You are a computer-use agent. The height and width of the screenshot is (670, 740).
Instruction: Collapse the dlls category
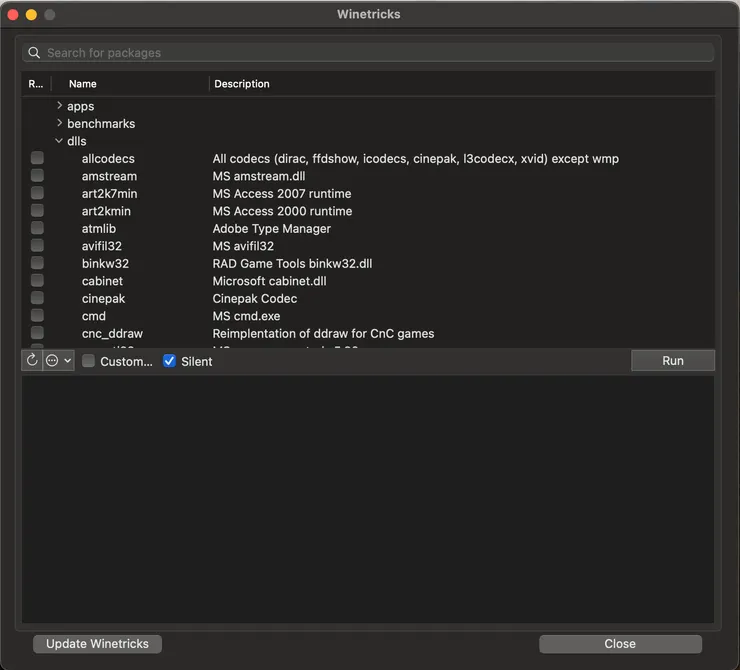pos(59,141)
